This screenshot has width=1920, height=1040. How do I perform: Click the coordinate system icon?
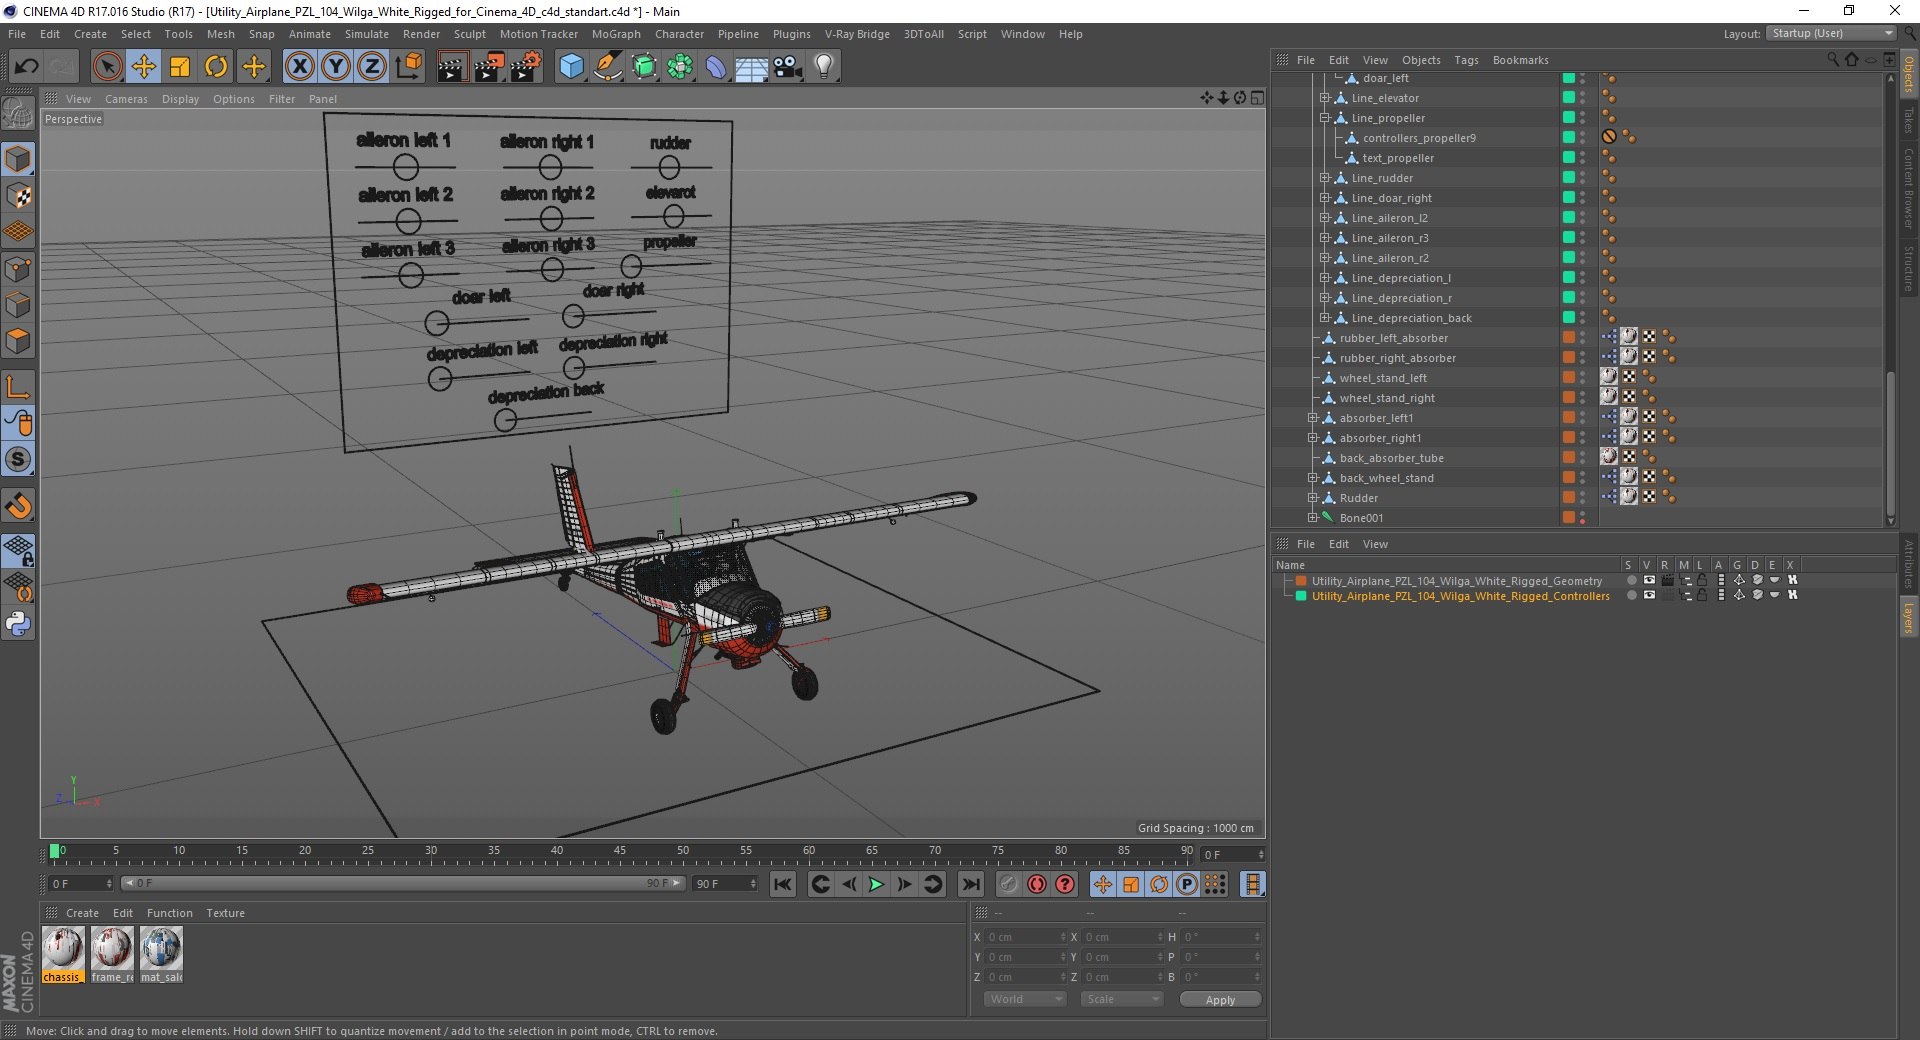(x=408, y=67)
